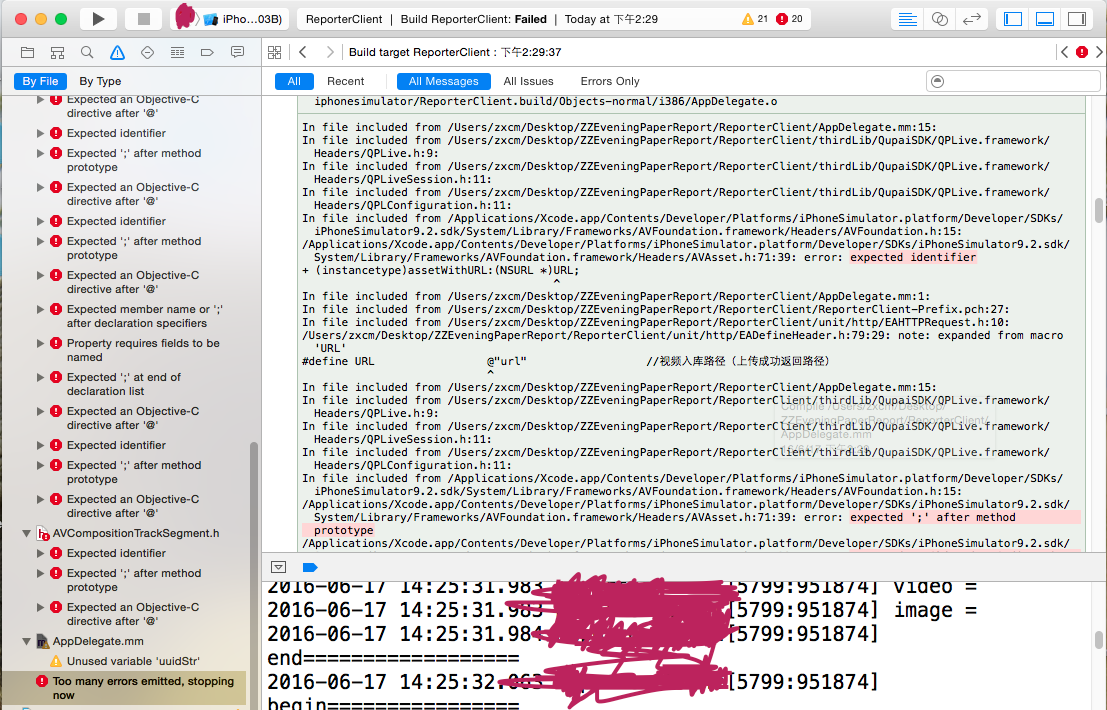Toggle the bottom debug area panel
The width and height of the screenshot is (1107, 710).
(1045, 19)
